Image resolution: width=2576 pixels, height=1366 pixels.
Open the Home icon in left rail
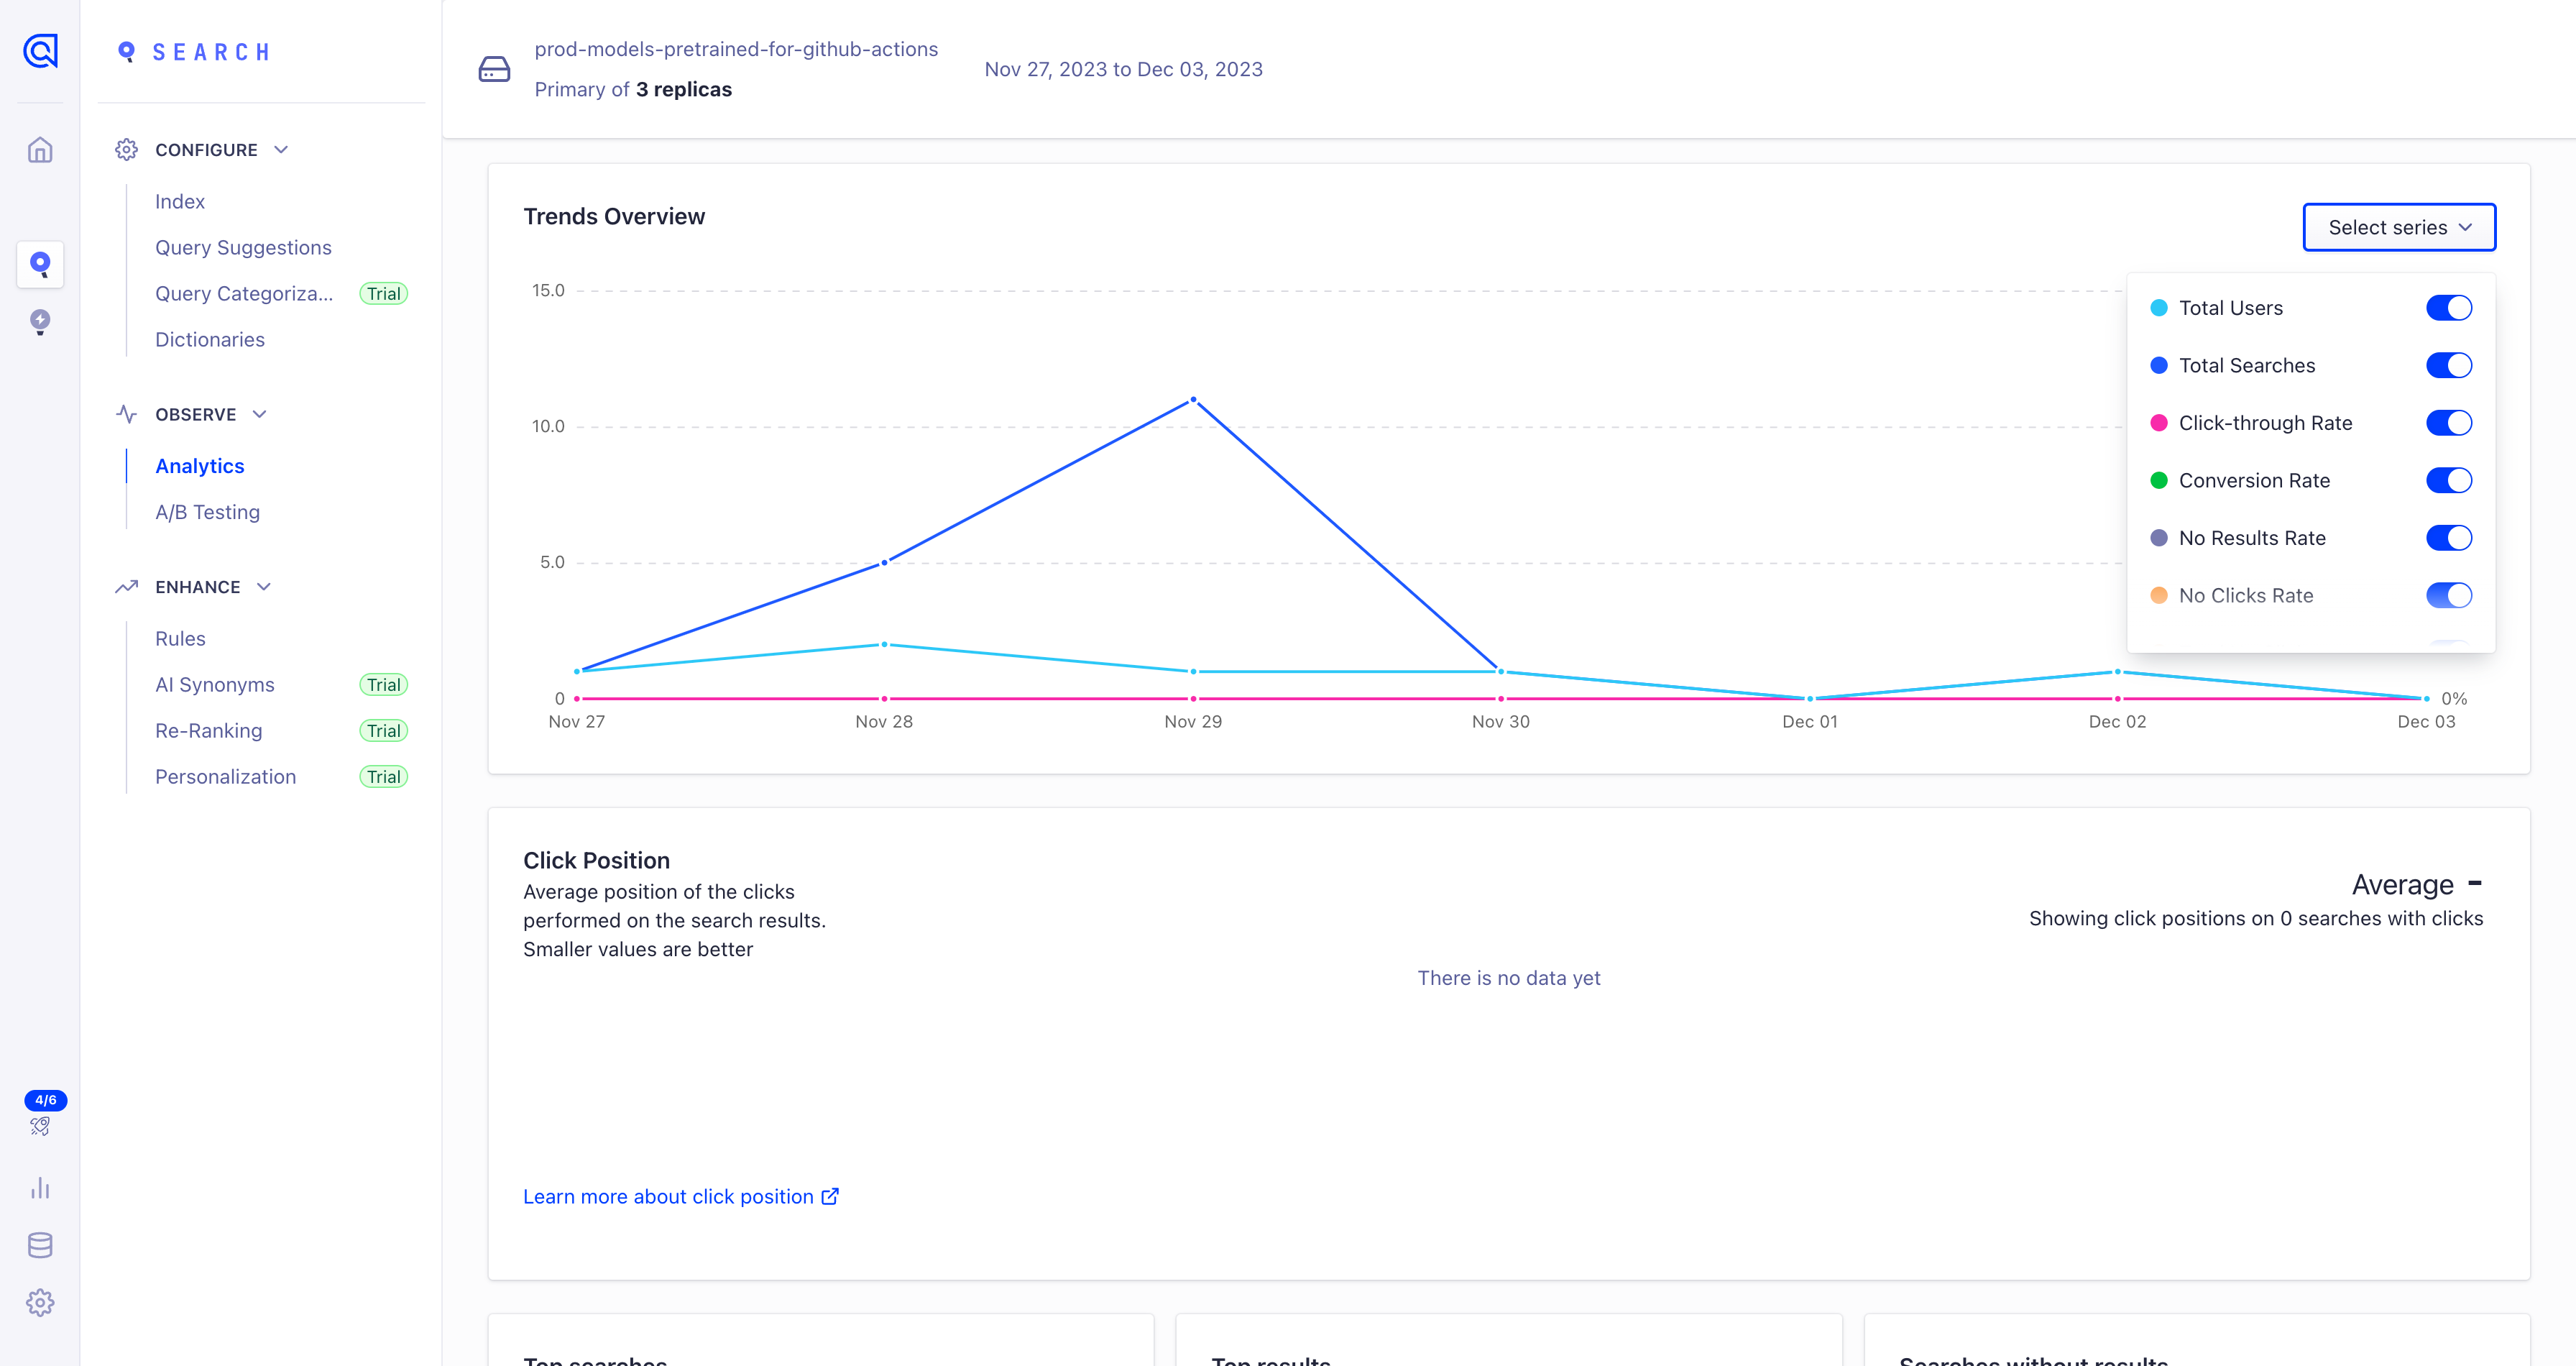(x=40, y=150)
